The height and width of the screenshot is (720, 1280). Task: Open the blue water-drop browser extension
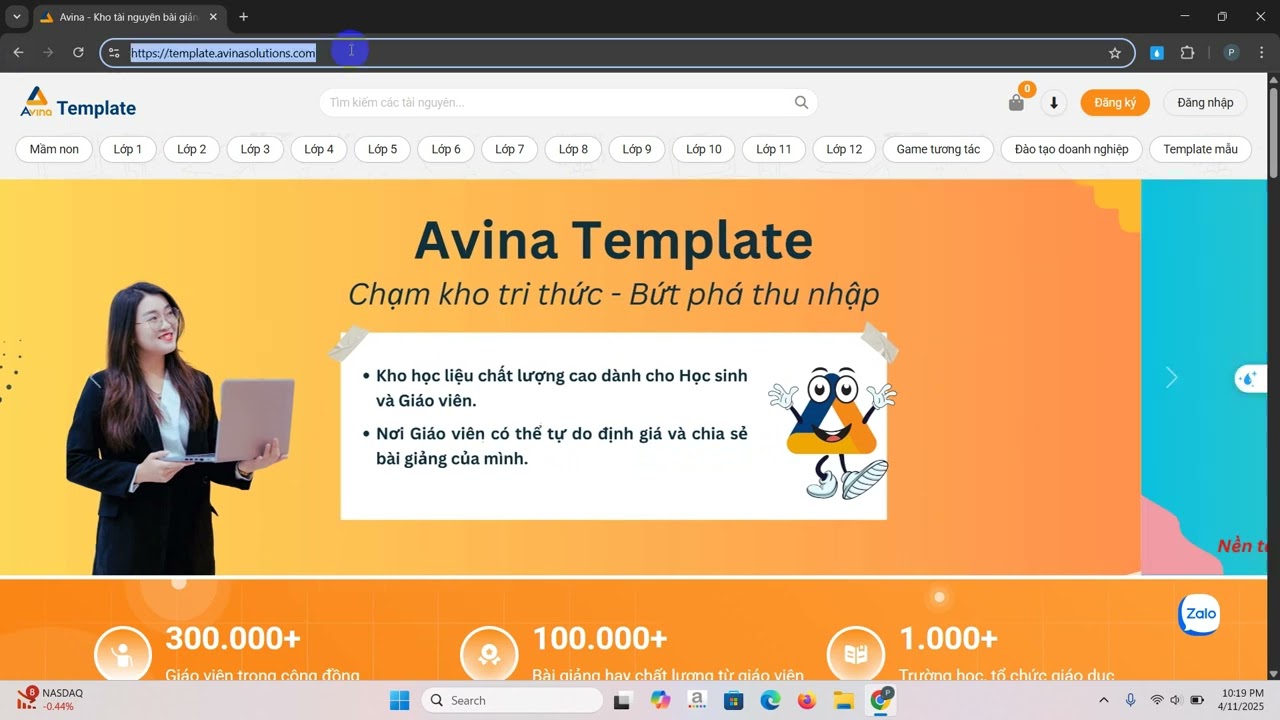point(1157,53)
